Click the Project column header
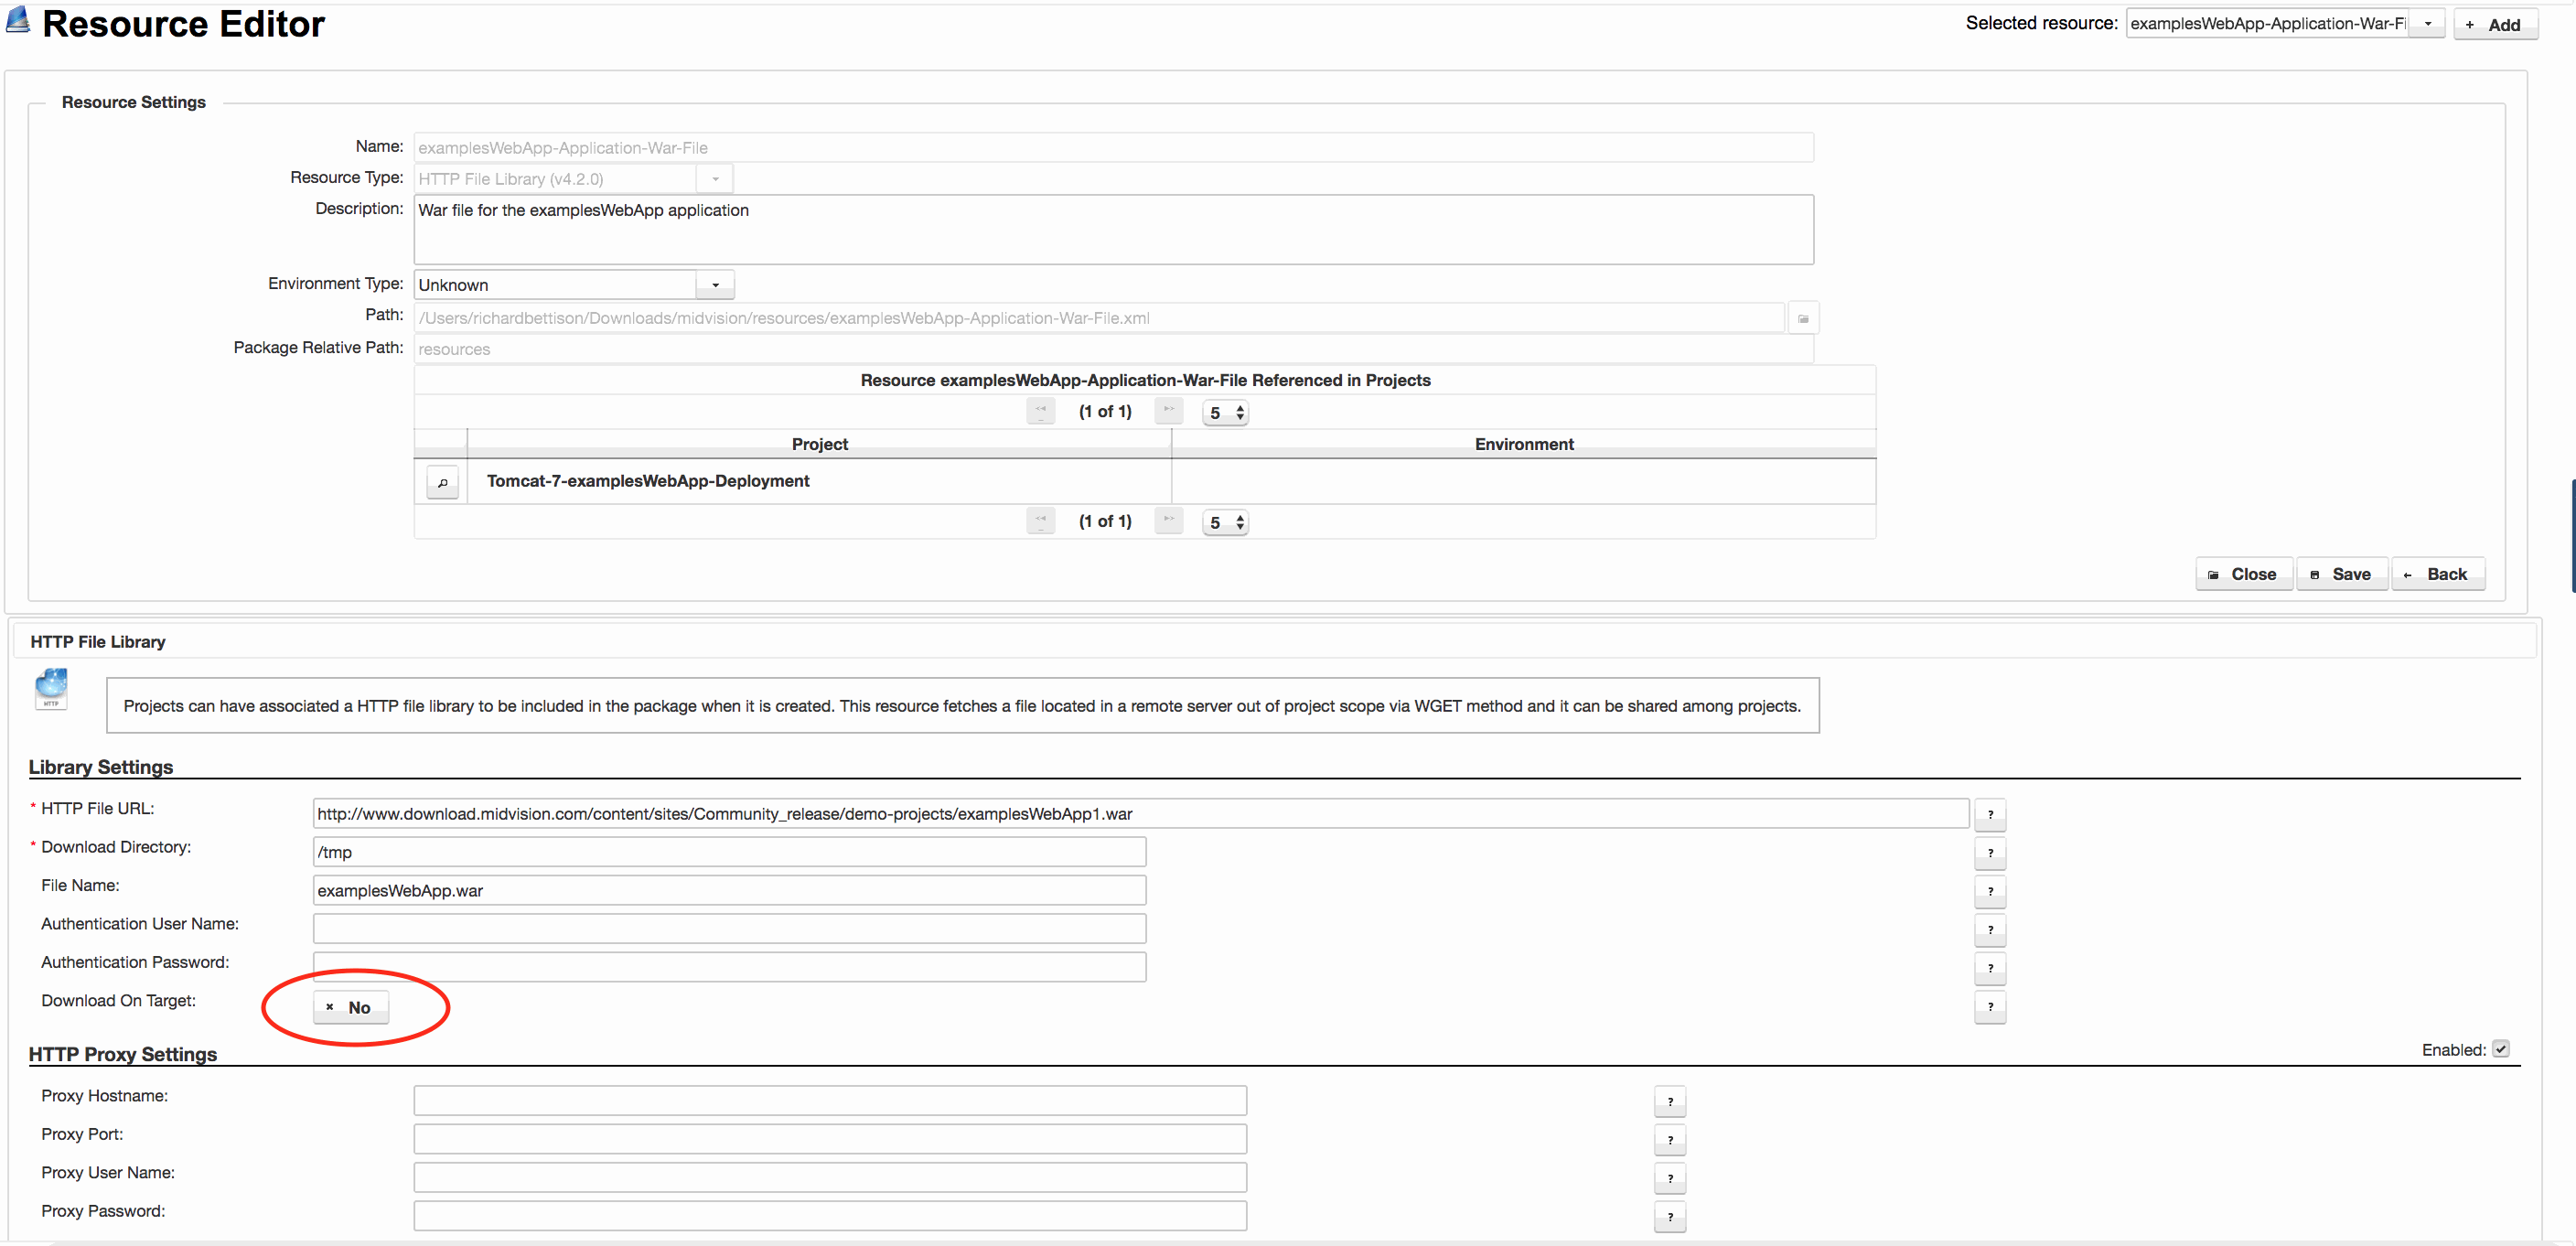The height and width of the screenshot is (1246, 2576). pyautogui.click(x=819, y=444)
